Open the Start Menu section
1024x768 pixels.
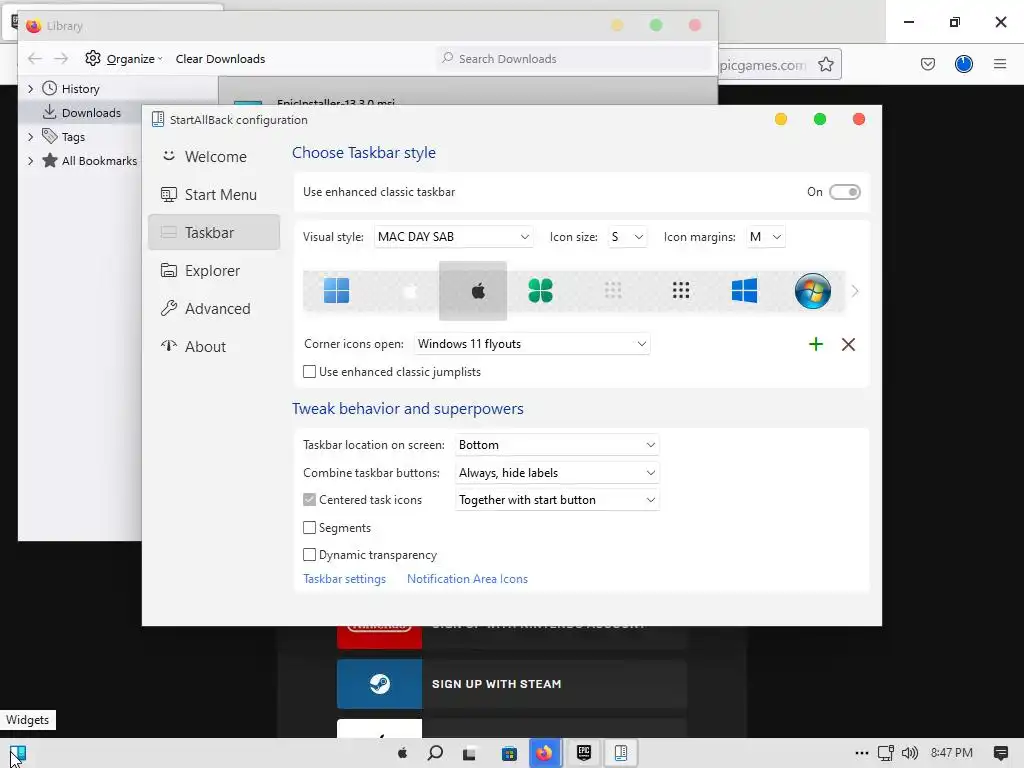coord(214,195)
